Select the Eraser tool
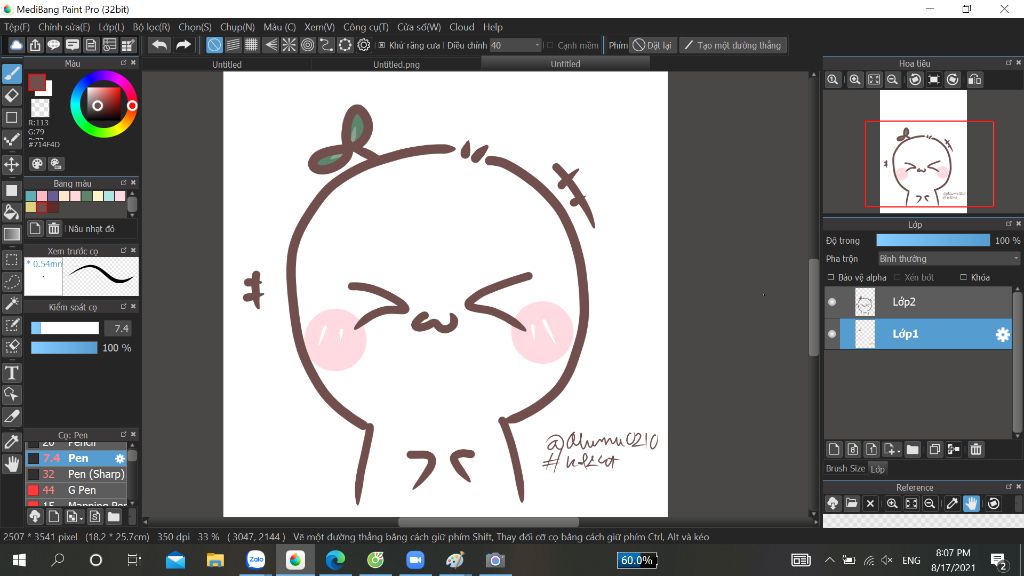Screen dimensions: 1024x576 [12, 95]
